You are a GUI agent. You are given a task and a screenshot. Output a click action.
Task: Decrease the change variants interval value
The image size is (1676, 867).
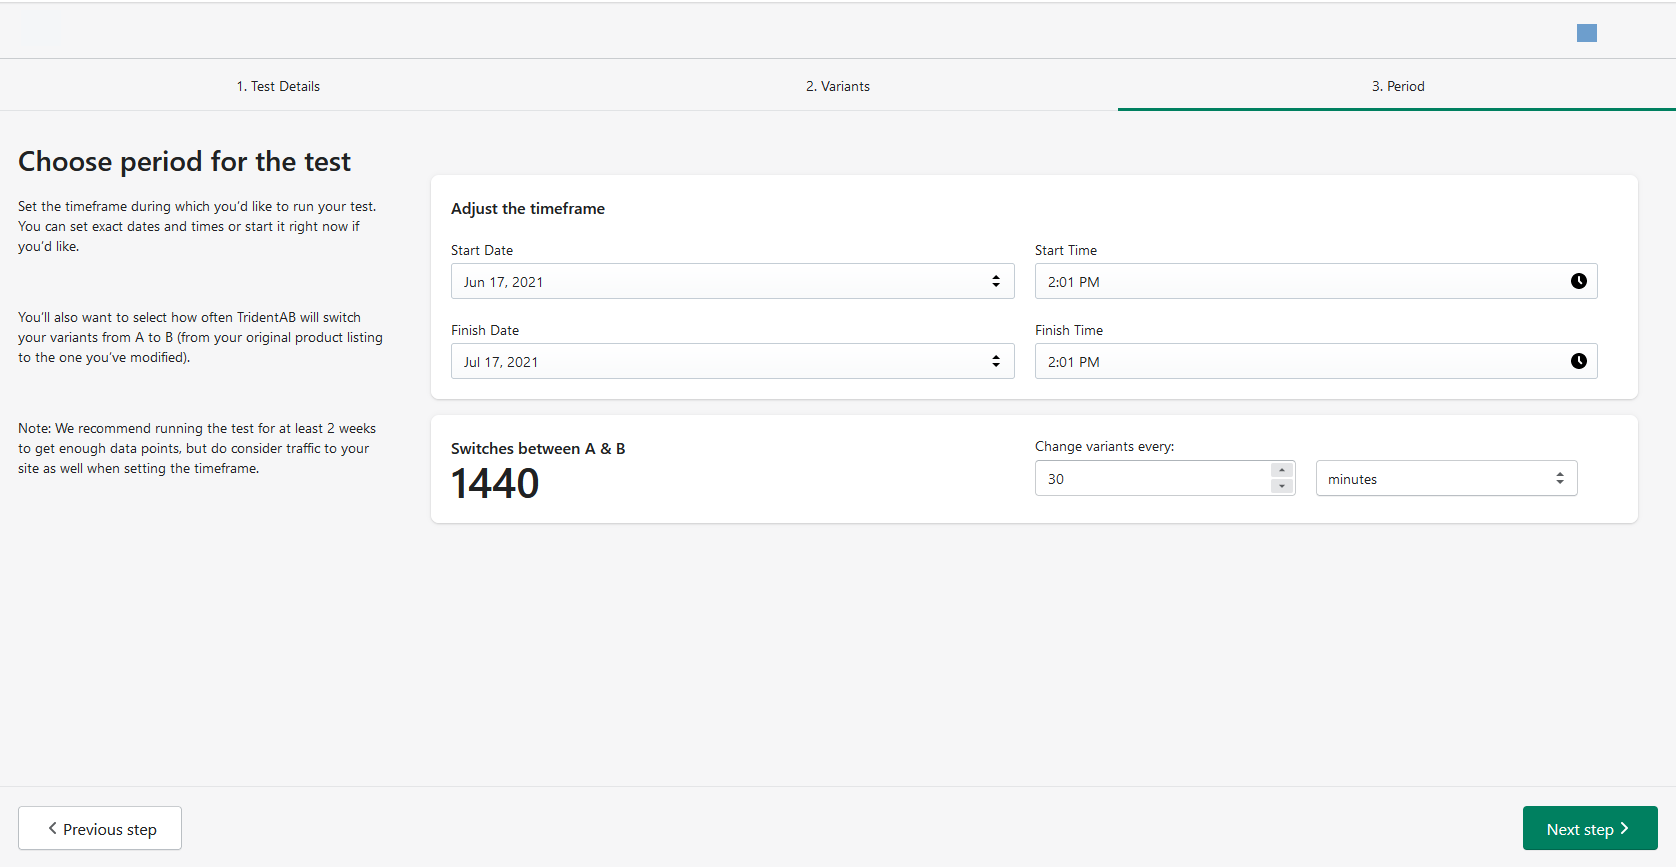point(1282,486)
